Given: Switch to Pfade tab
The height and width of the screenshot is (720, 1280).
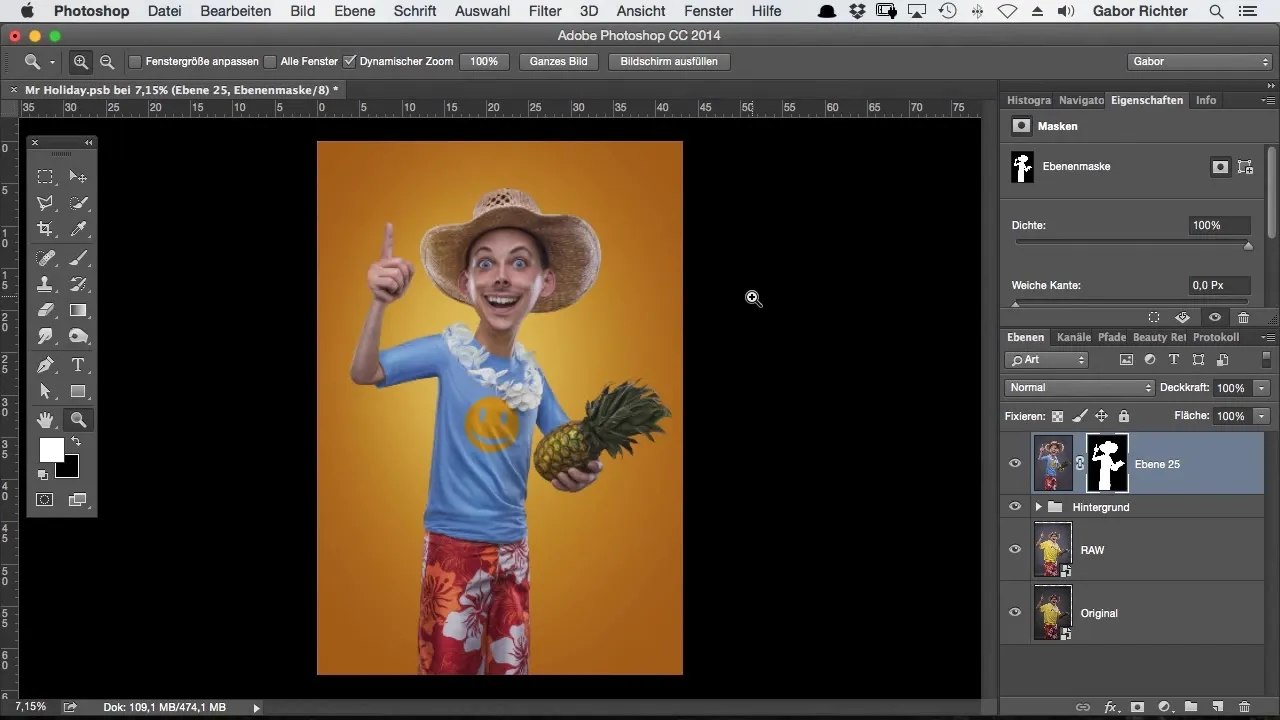Looking at the screenshot, I should point(1111,338).
